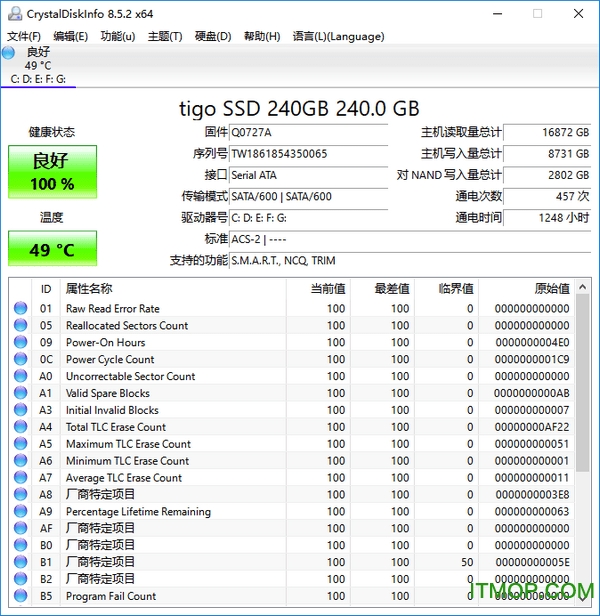
Task: Open the 文件(F) menu
Action: [x=24, y=37]
